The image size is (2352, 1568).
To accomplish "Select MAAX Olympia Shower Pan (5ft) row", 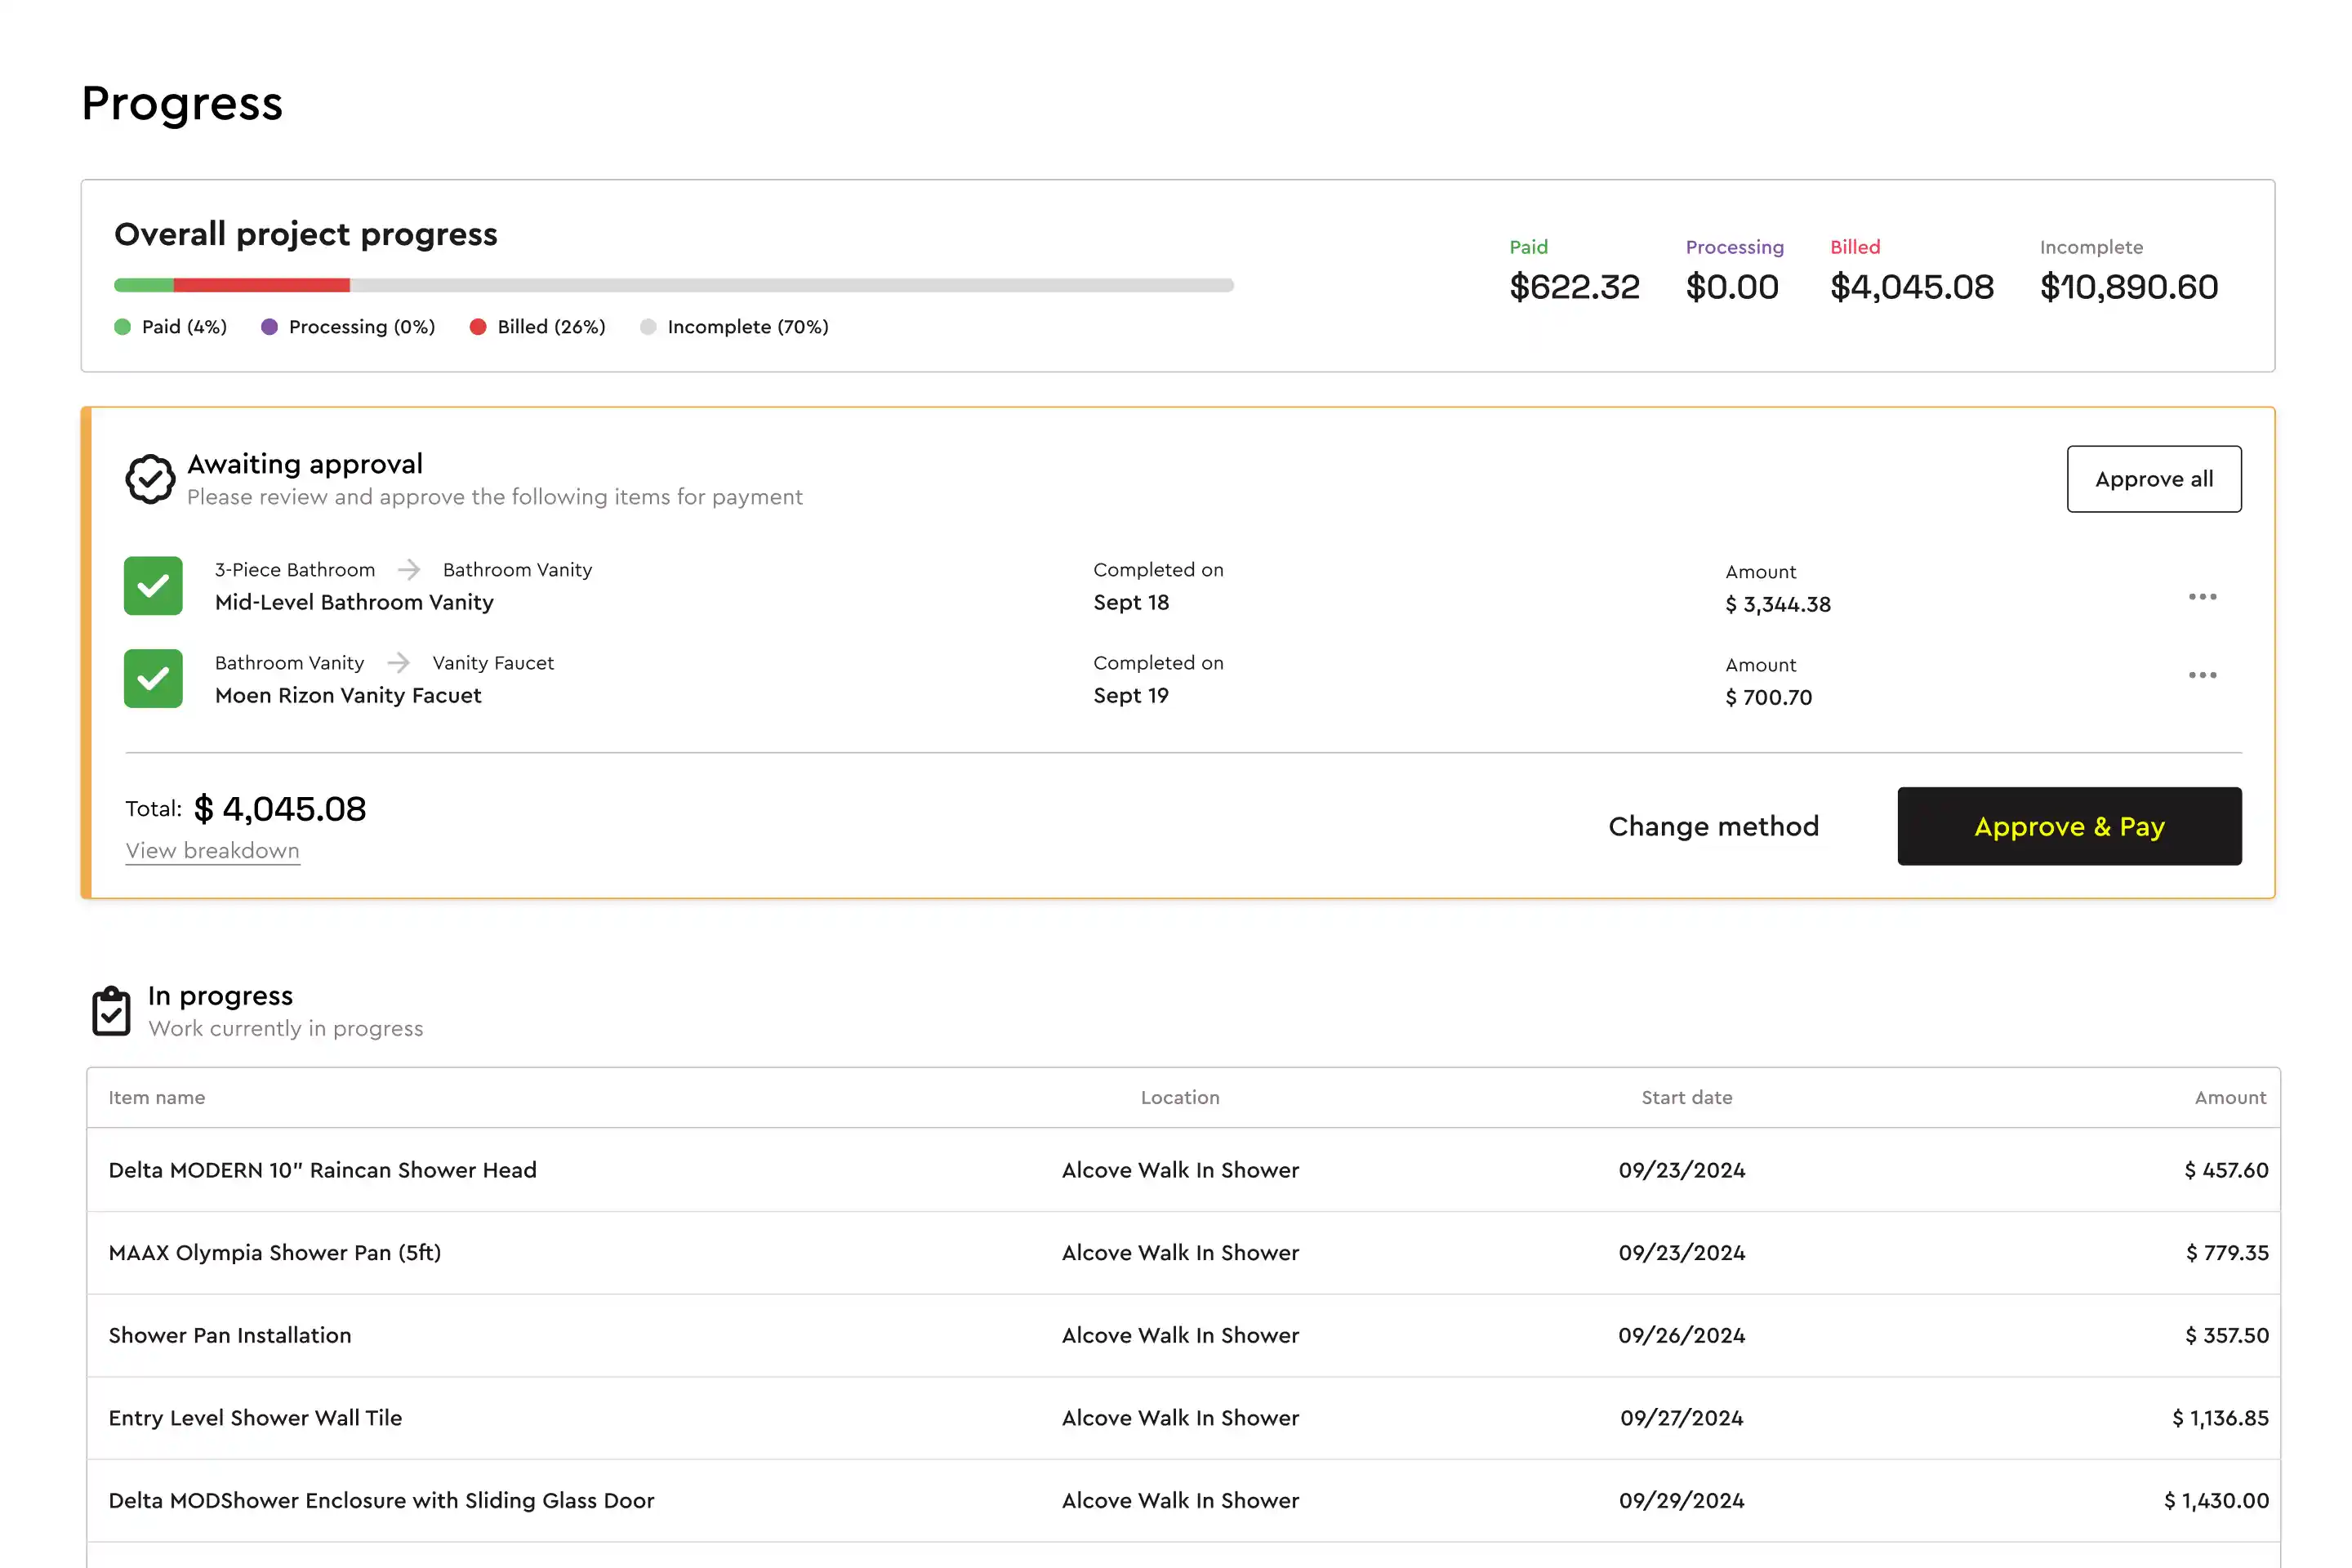I will [1183, 1253].
